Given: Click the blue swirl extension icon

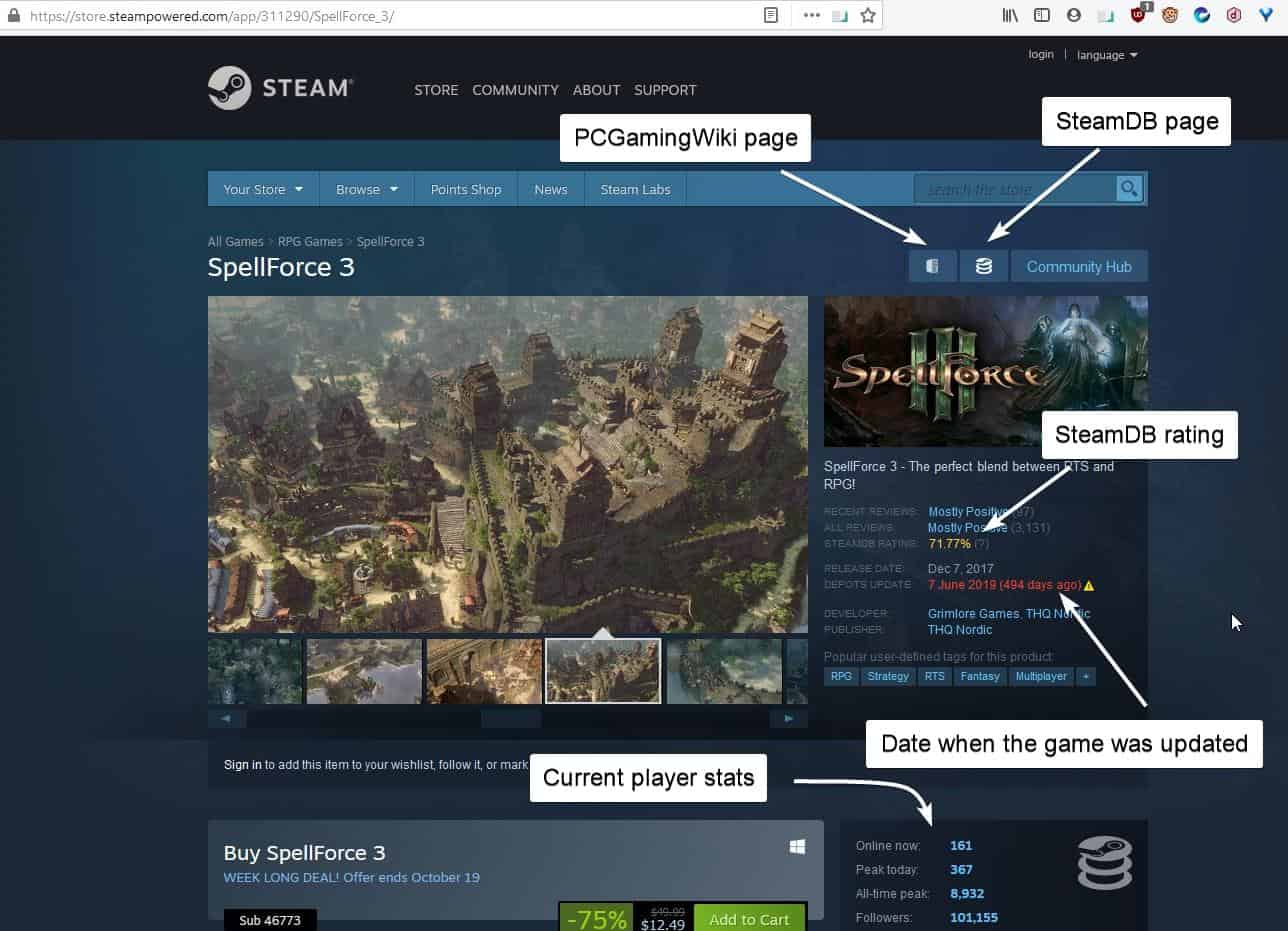Looking at the screenshot, I should coord(1202,15).
